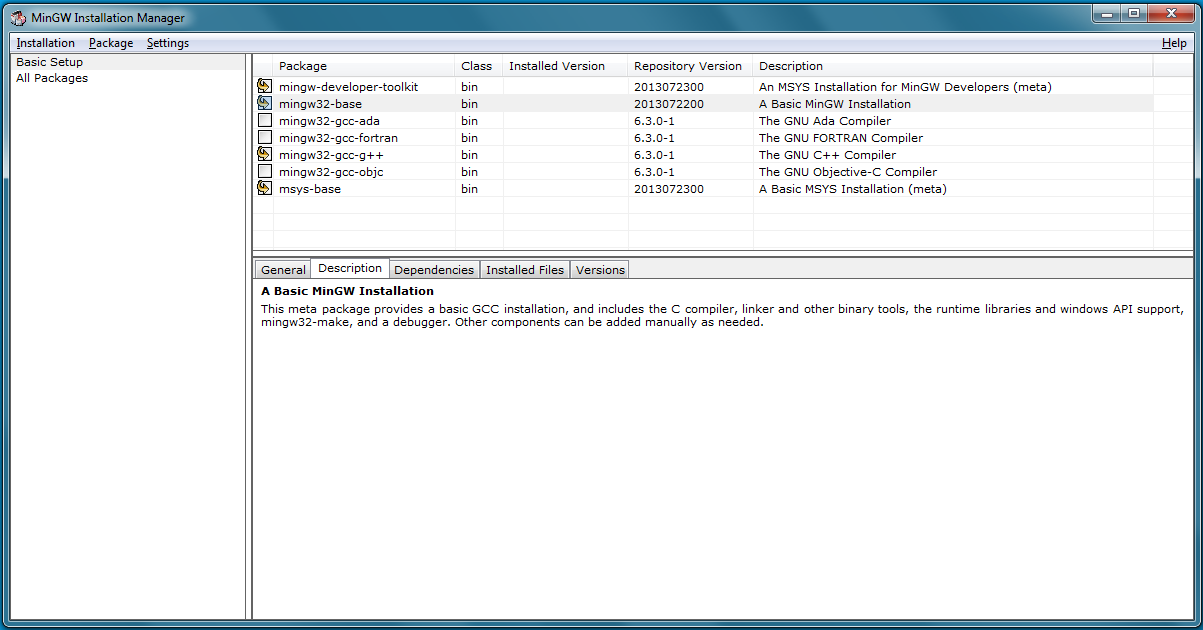Select All Packages in the left pane

pyautogui.click(x=52, y=78)
